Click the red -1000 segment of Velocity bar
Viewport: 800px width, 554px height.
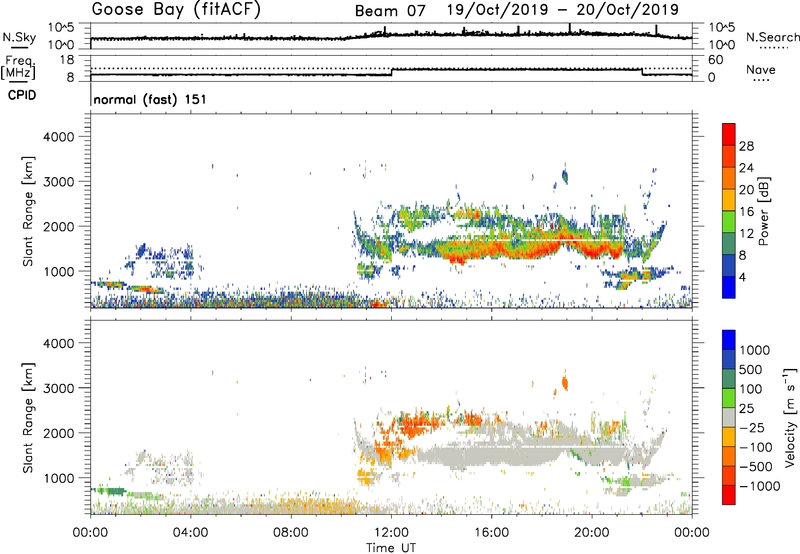point(729,495)
